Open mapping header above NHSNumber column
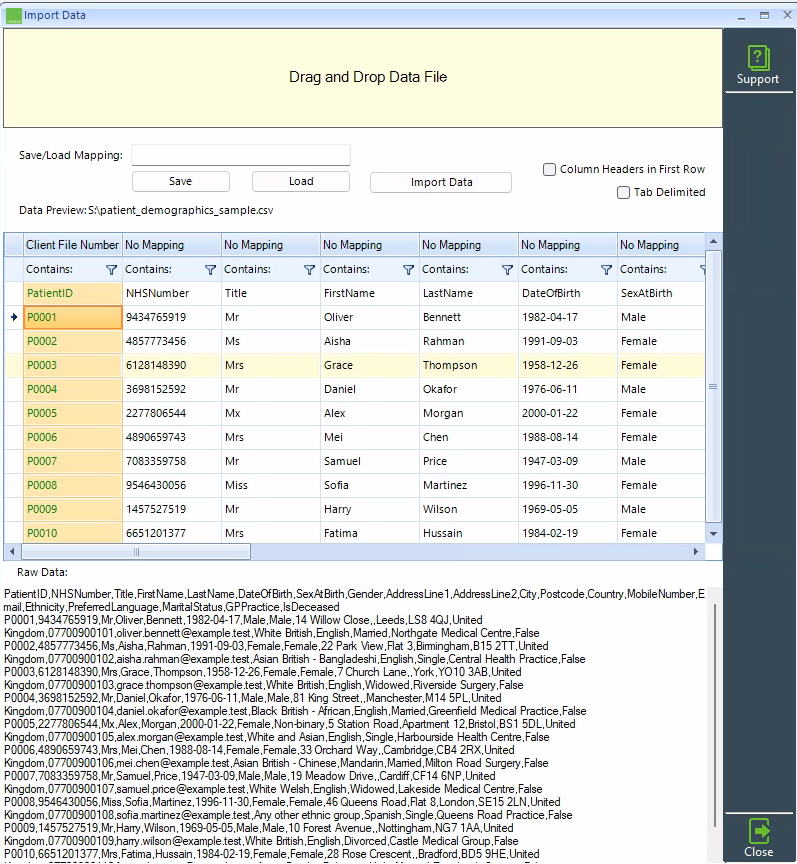The height and width of the screenshot is (864, 797). point(171,245)
